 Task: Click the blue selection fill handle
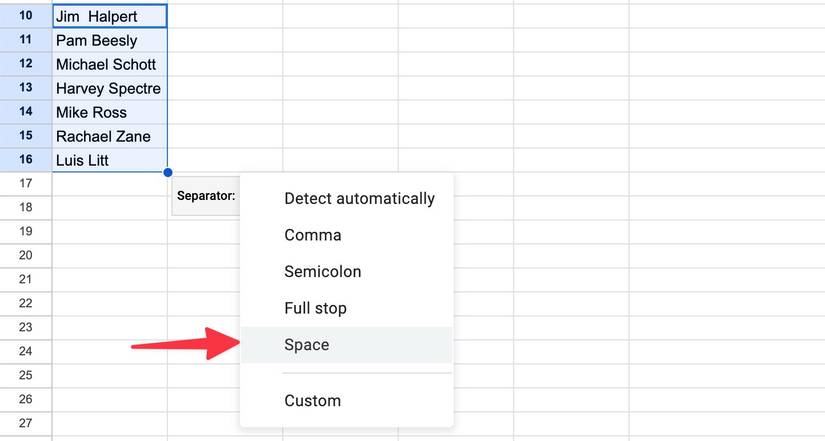167,172
